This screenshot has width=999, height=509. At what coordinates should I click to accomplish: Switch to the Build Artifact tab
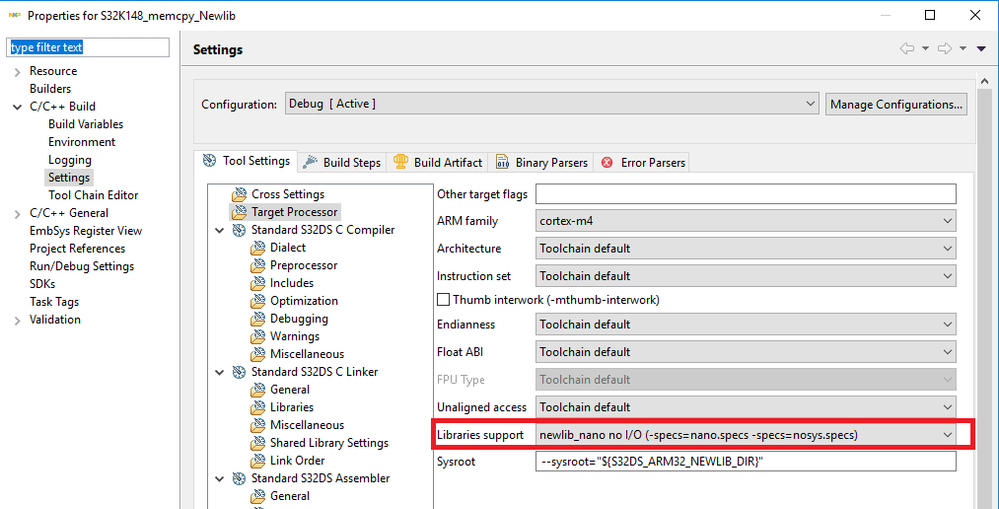[438, 162]
